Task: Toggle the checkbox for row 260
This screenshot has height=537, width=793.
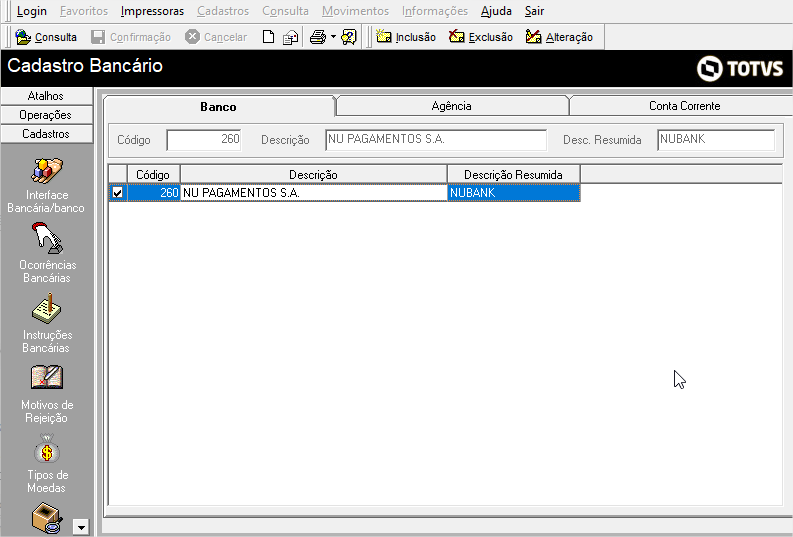Action: click(117, 193)
